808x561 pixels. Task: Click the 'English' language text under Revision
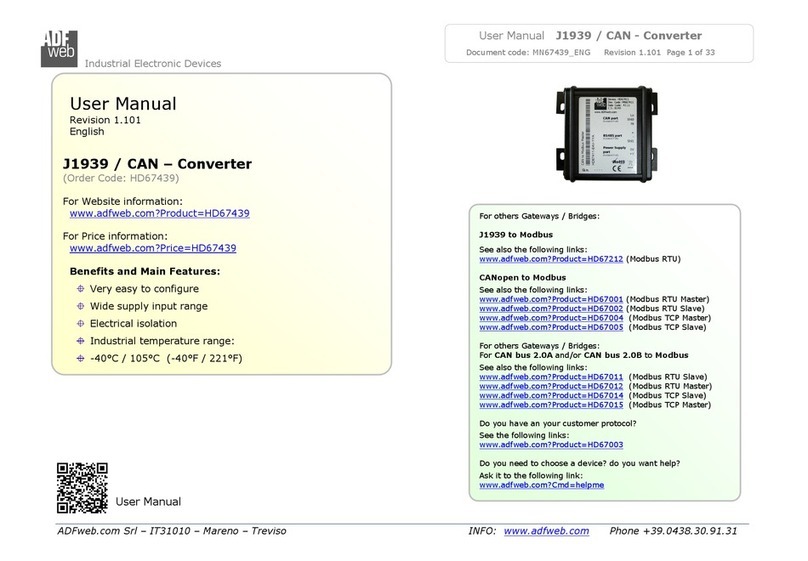click(x=87, y=132)
